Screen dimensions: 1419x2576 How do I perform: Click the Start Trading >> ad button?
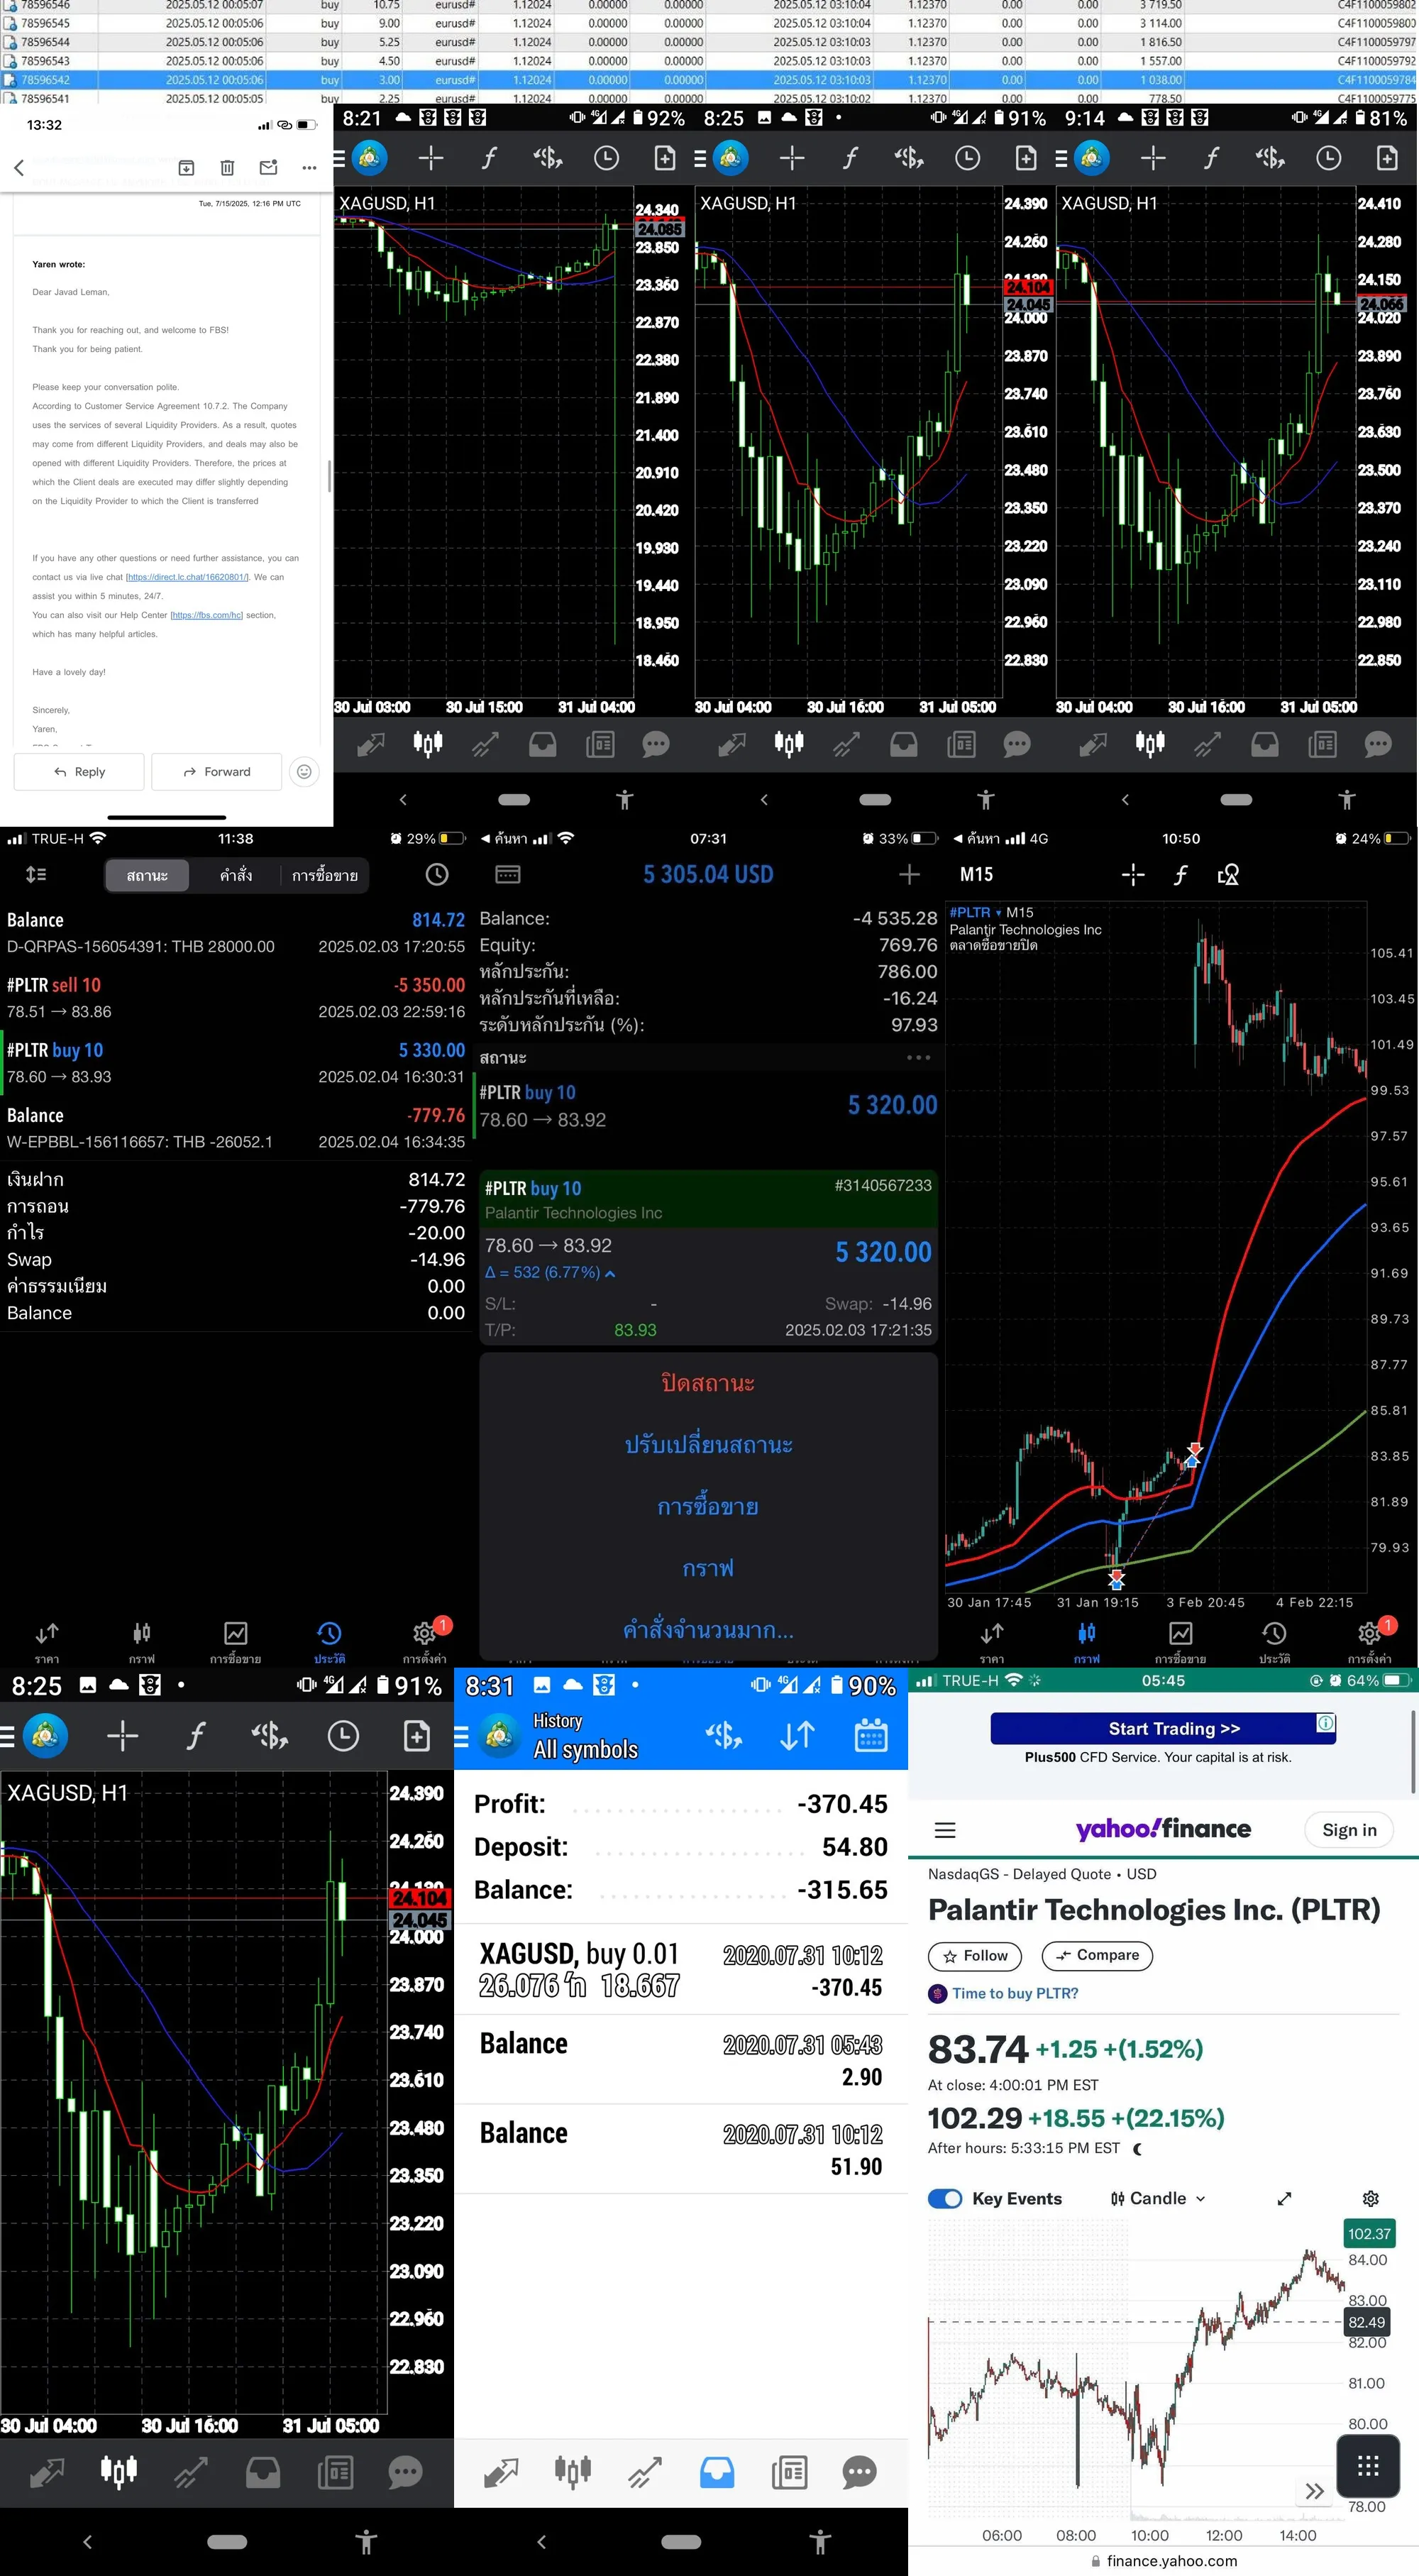(x=1163, y=1729)
